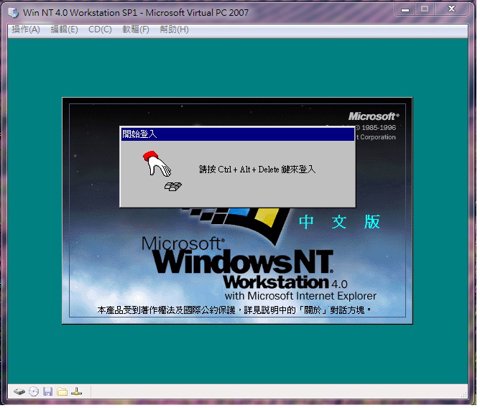Maximize the Virtual PC window
This screenshot has height=408, width=480.
coord(424,10)
